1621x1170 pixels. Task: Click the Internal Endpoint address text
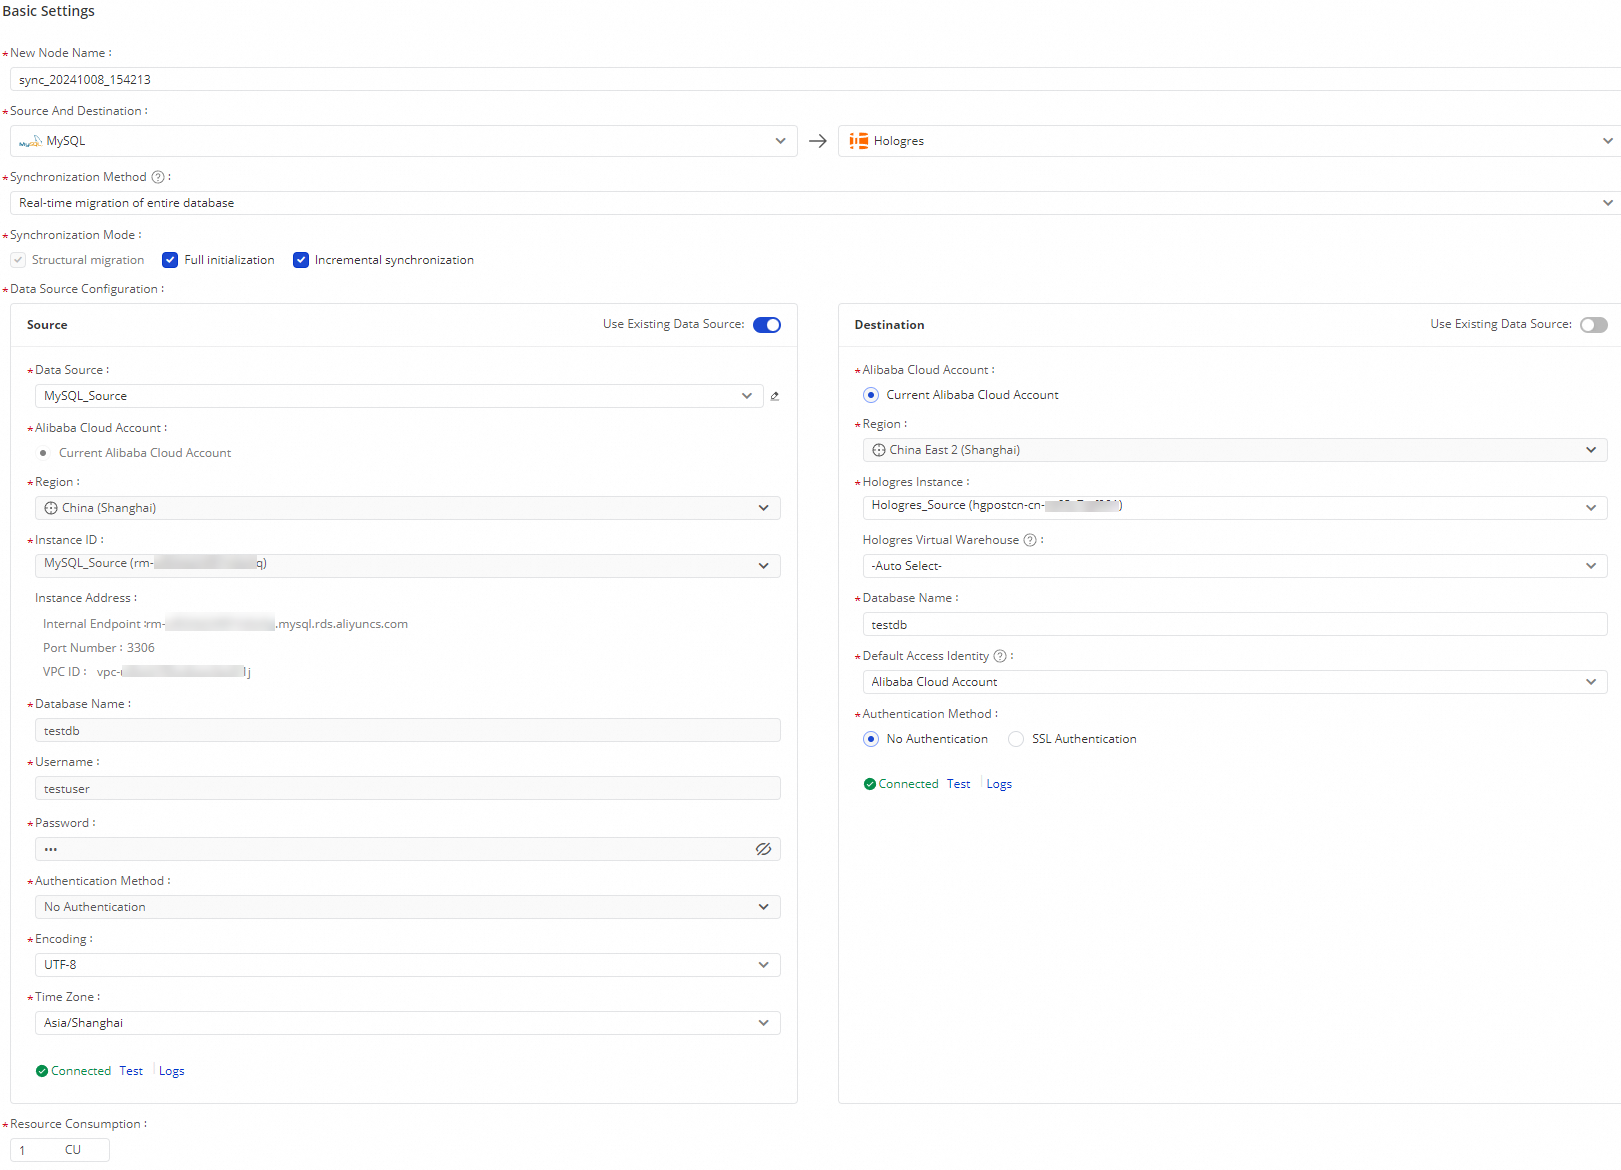[225, 624]
